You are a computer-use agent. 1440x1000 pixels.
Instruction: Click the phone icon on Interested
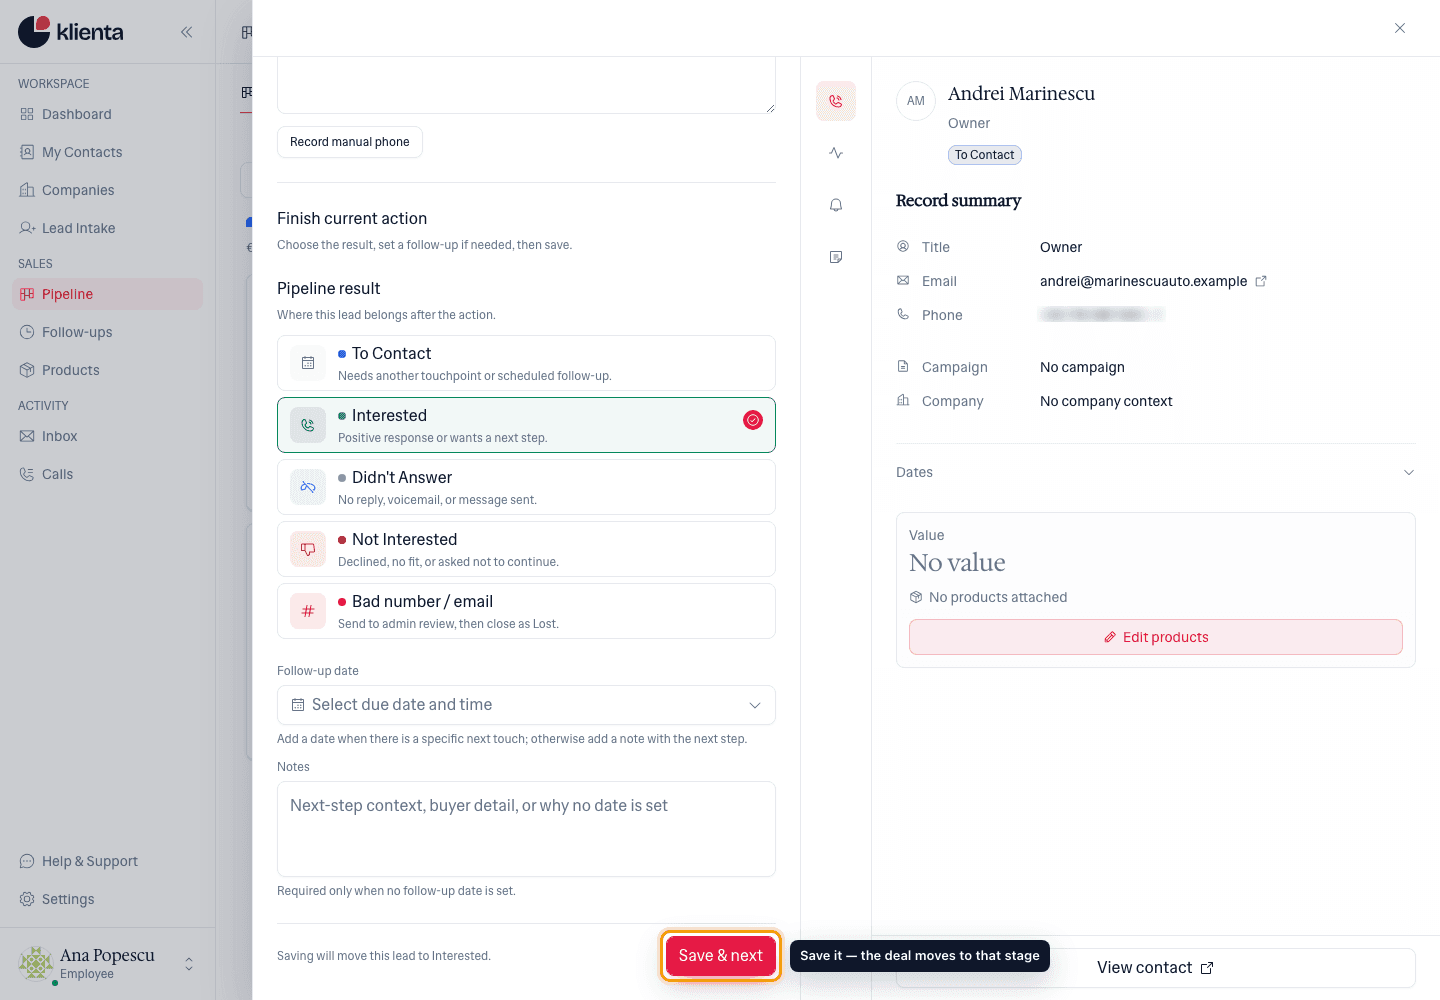coord(308,425)
